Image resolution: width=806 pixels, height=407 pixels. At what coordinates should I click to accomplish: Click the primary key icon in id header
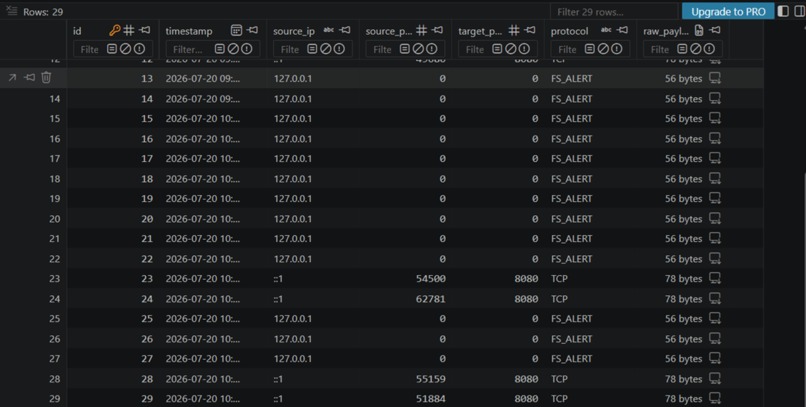click(115, 30)
